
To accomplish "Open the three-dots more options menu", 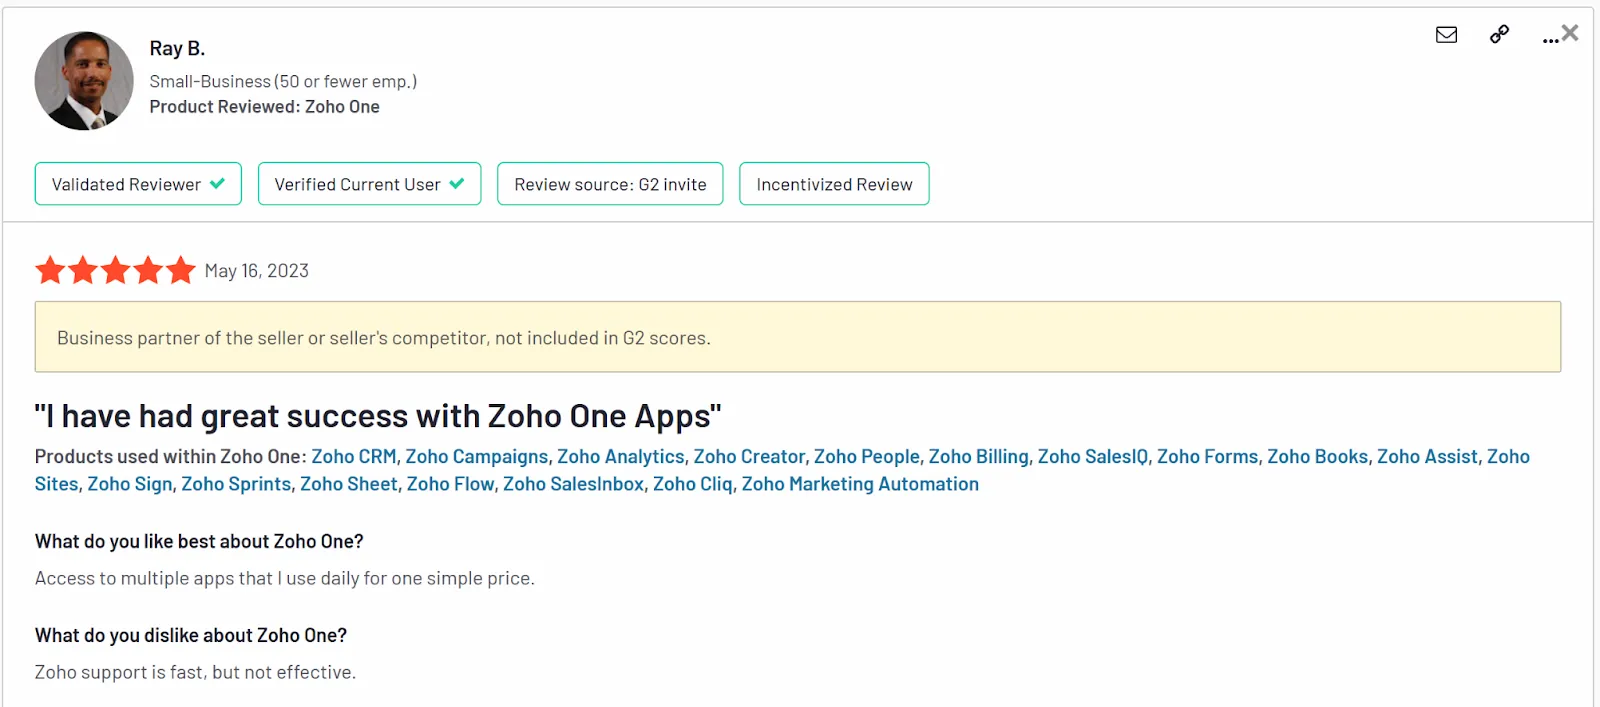I will point(1549,40).
